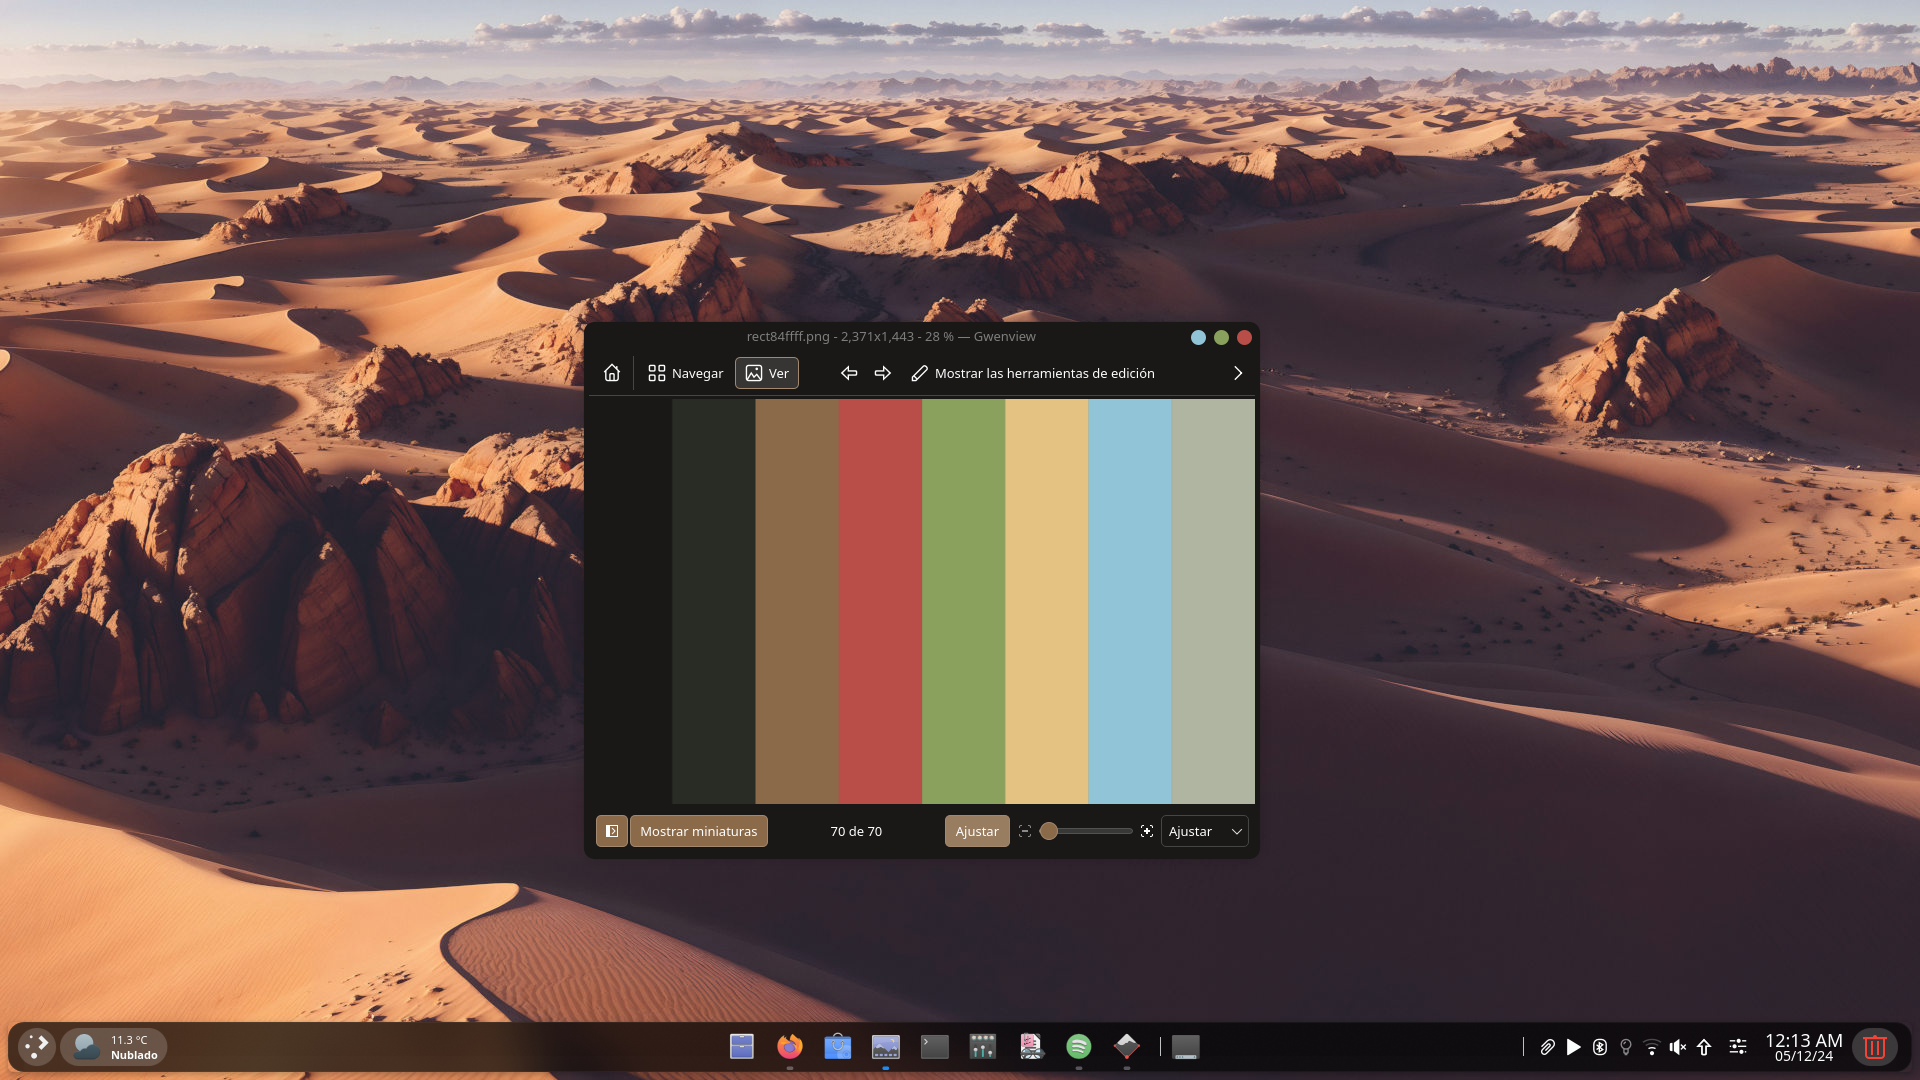Click the lightbulb night light tray icon
This screenshot has width=1920, height=1080.
click(x=1626, y=1047)
